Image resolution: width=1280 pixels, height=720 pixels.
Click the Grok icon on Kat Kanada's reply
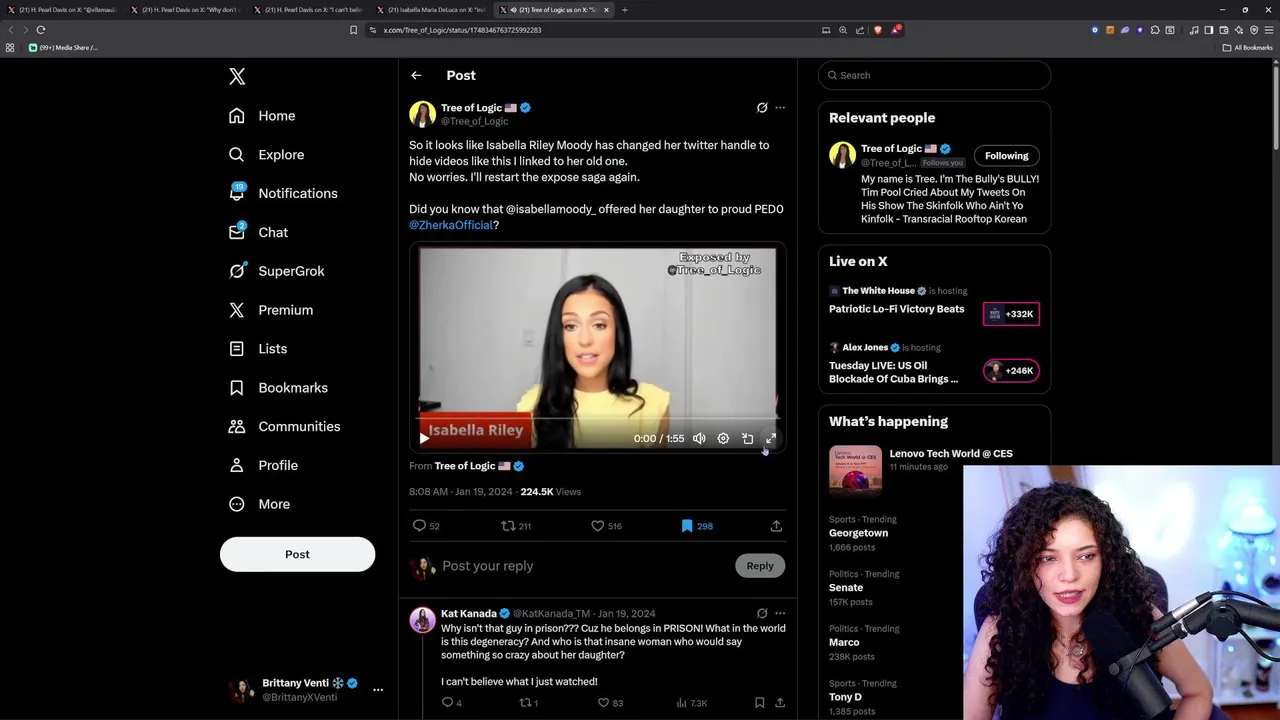pyautogui.click(x=762, y=614)
